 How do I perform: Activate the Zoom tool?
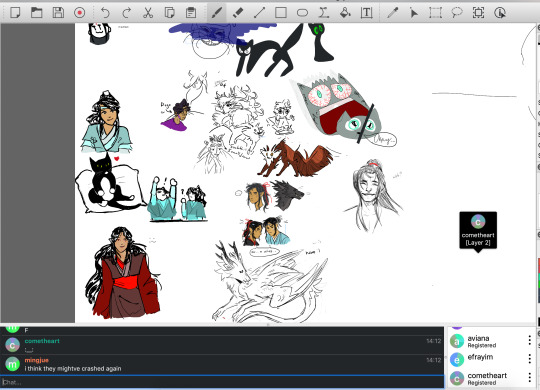[478, 13]
